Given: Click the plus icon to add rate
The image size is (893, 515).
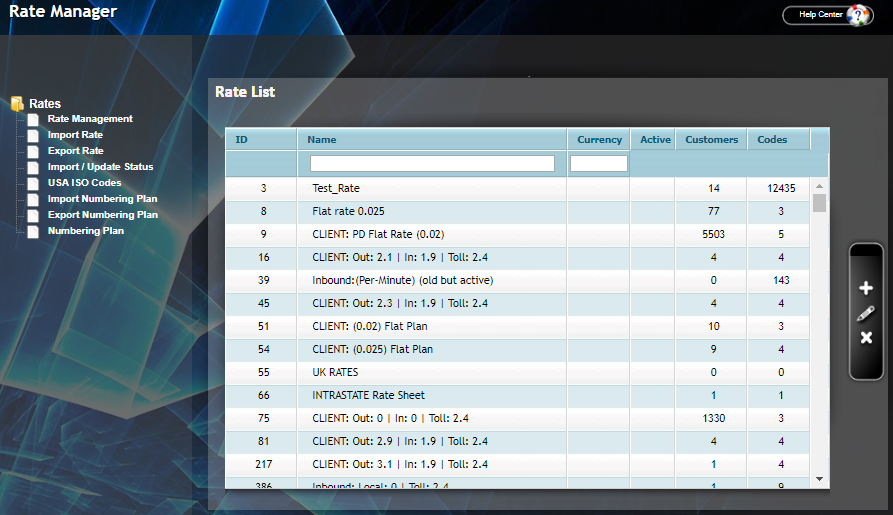Looking at the screenshot, I should [x=866, y=289].
